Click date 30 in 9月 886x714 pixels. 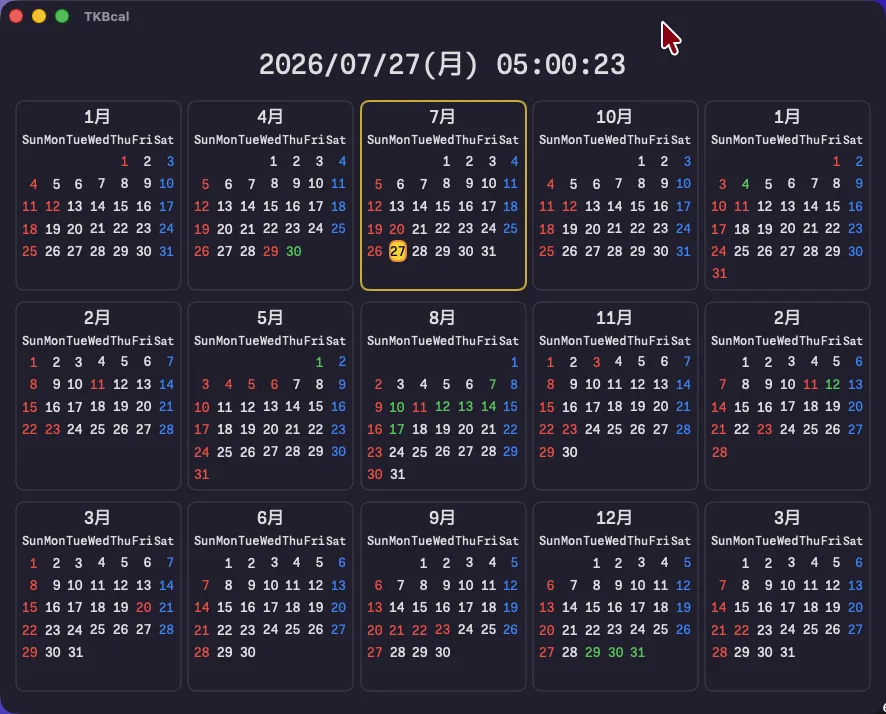click(x=442, y=652)
